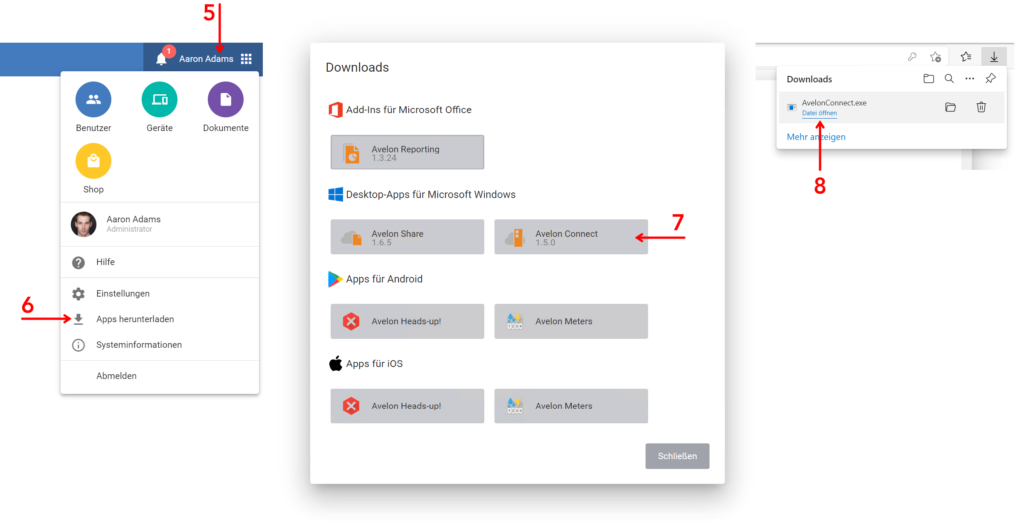Click the Einstellungen gear icon
The height and width of the screenshot is (527, 1024).
pos(78,294)
